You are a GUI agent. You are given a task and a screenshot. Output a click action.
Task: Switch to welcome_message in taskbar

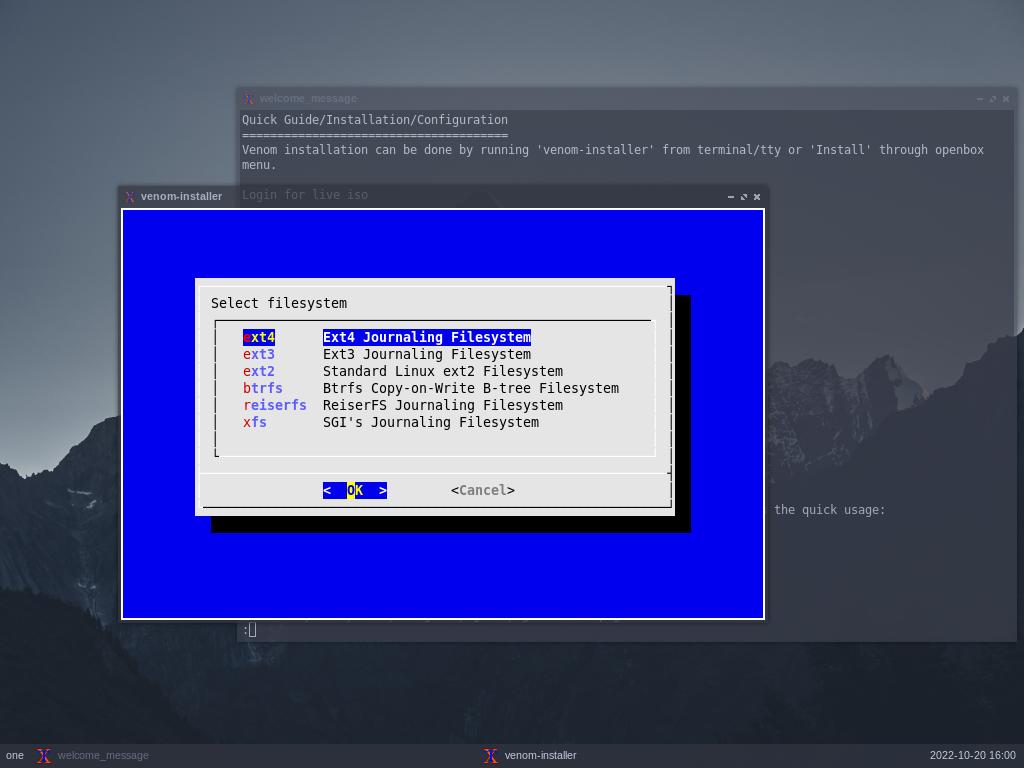(103, 756)
